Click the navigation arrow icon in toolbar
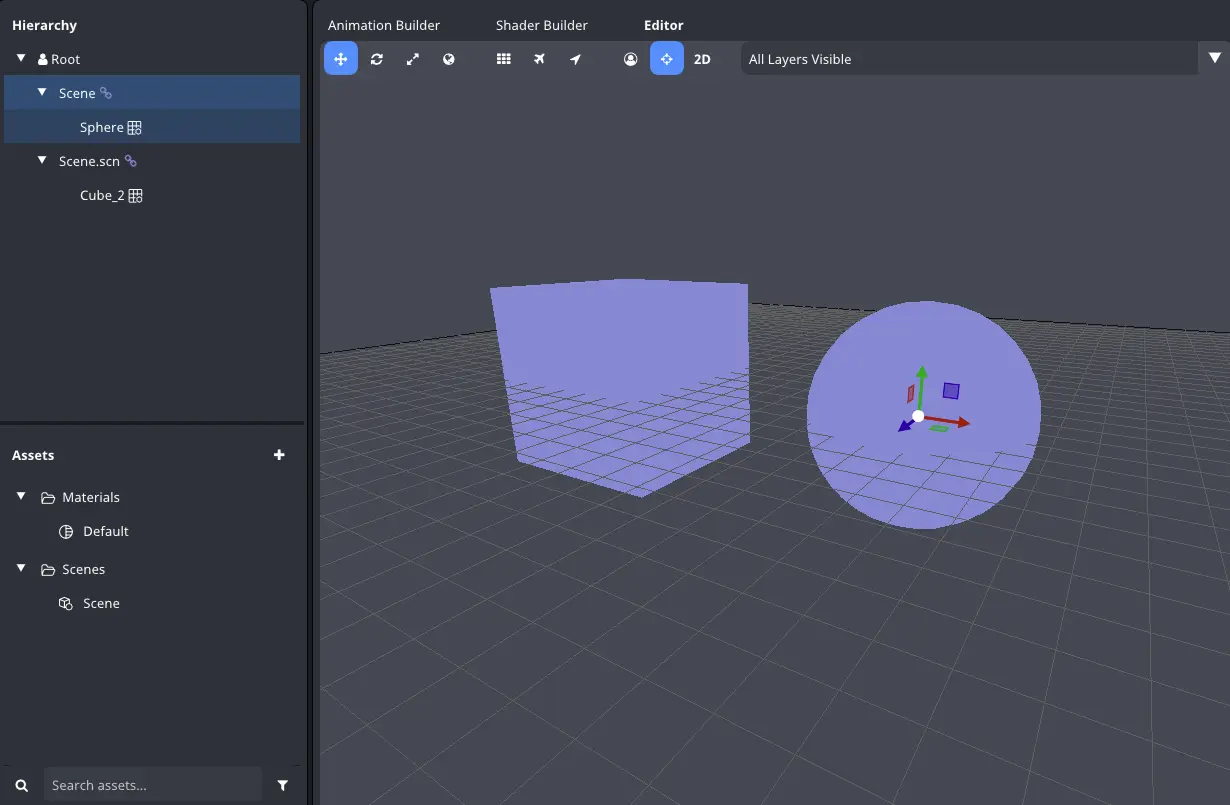 (575, 59)
